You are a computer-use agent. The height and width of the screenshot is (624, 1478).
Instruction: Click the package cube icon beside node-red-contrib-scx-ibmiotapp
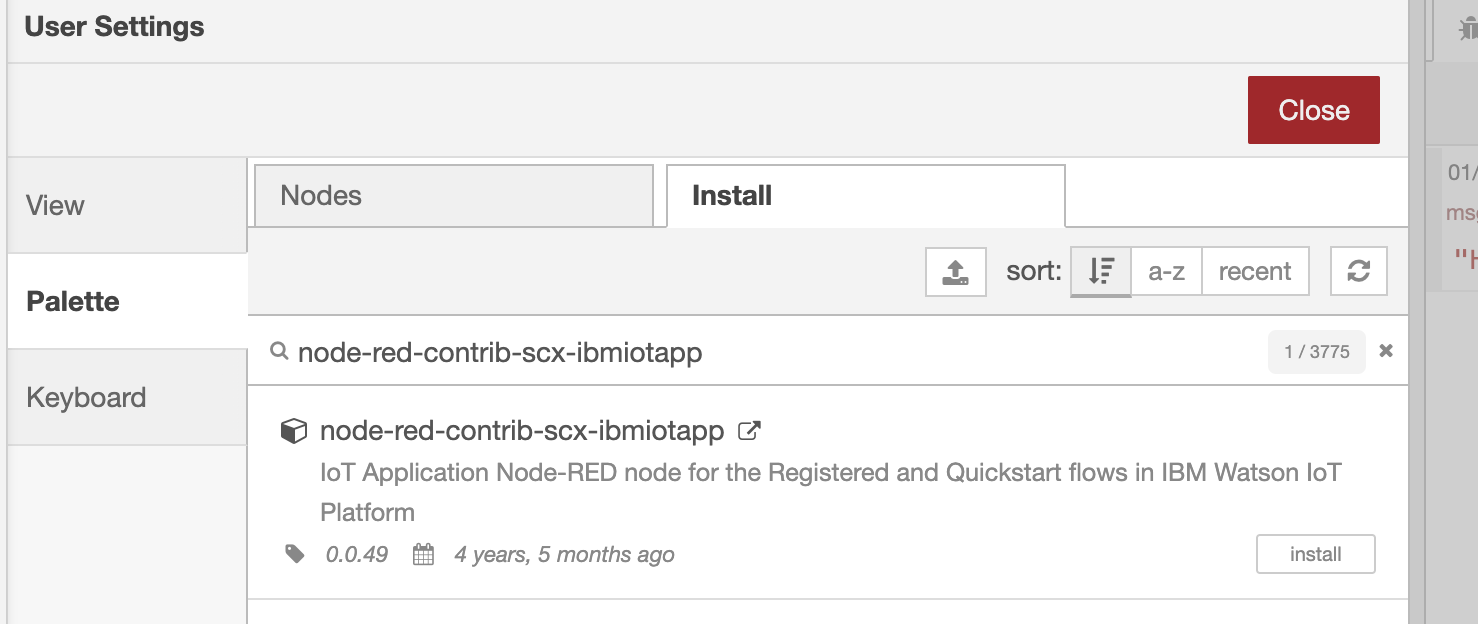[294, 430]
